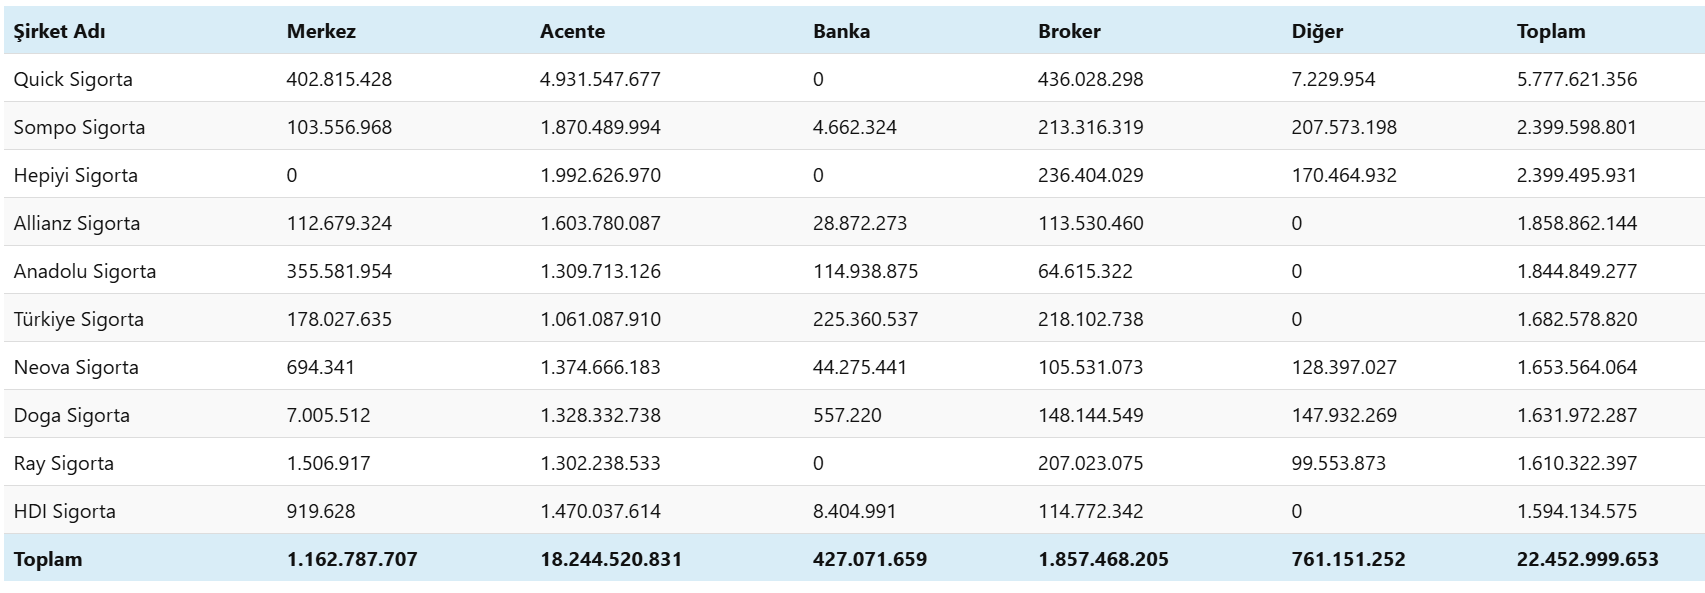This screenshot has width=1705, height=593.
Task: Click the Şirket Adı column header
Action: 60,31
